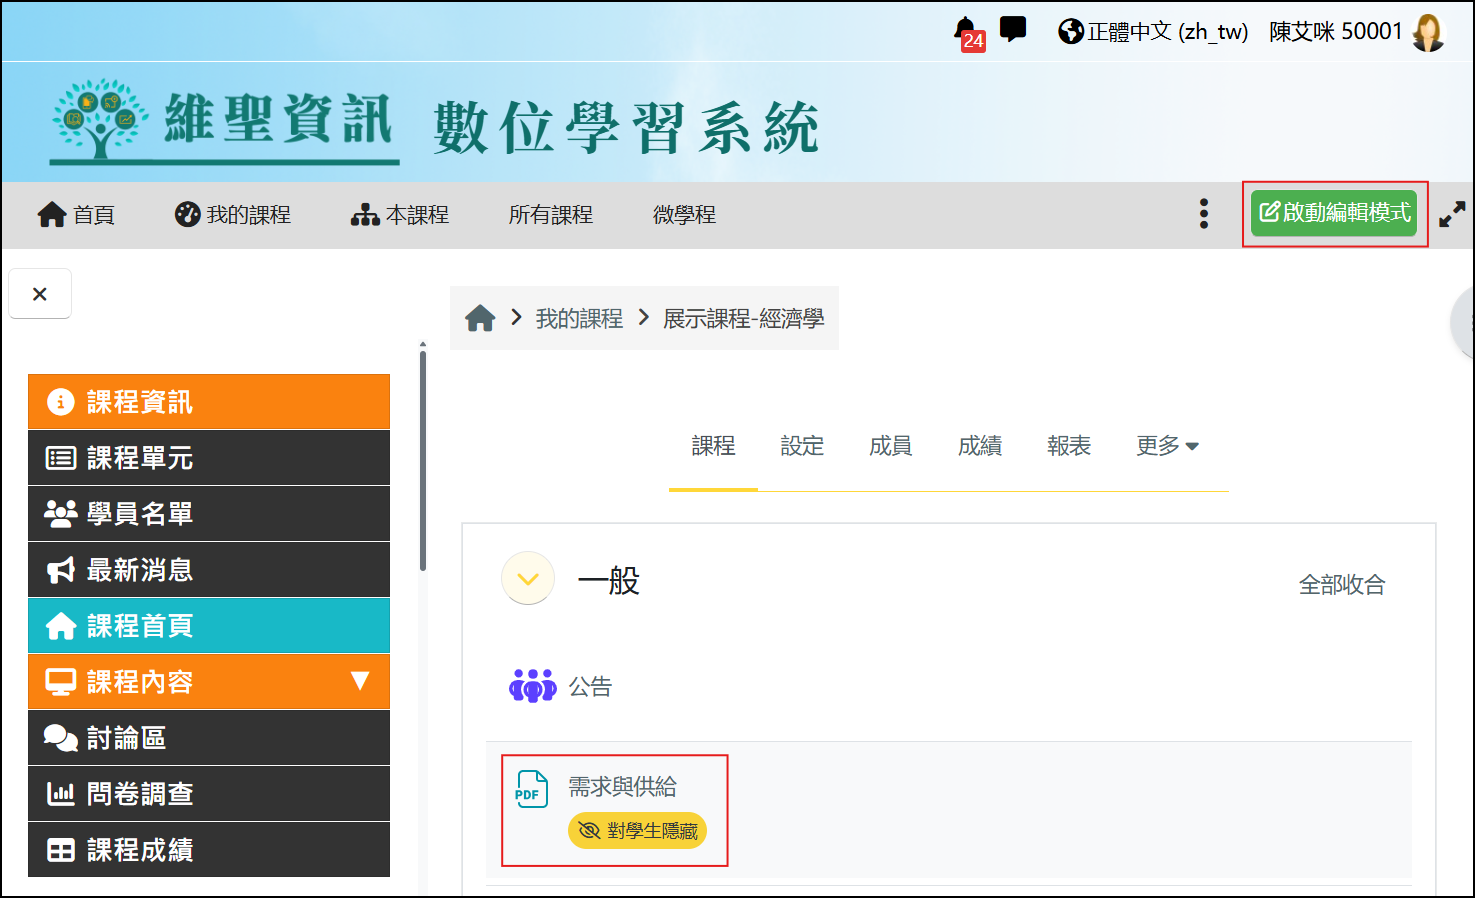The width and height of the screenshot is (1475, 898).
Task: Open 課程首頁 in the sidebar
Action: click(x=209, y=626)
